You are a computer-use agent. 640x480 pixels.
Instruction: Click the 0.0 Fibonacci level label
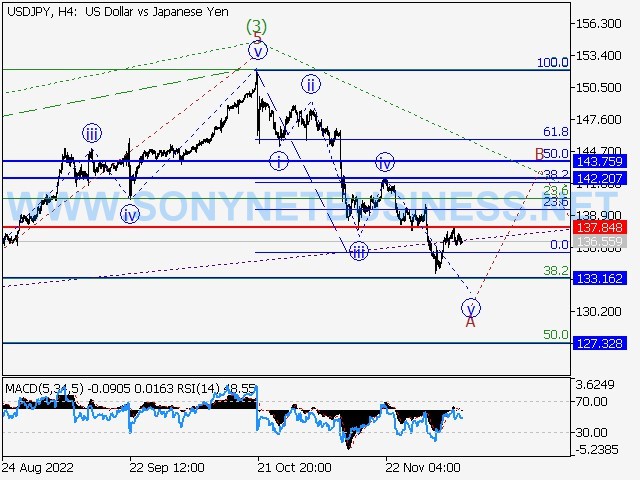[559, 244]
